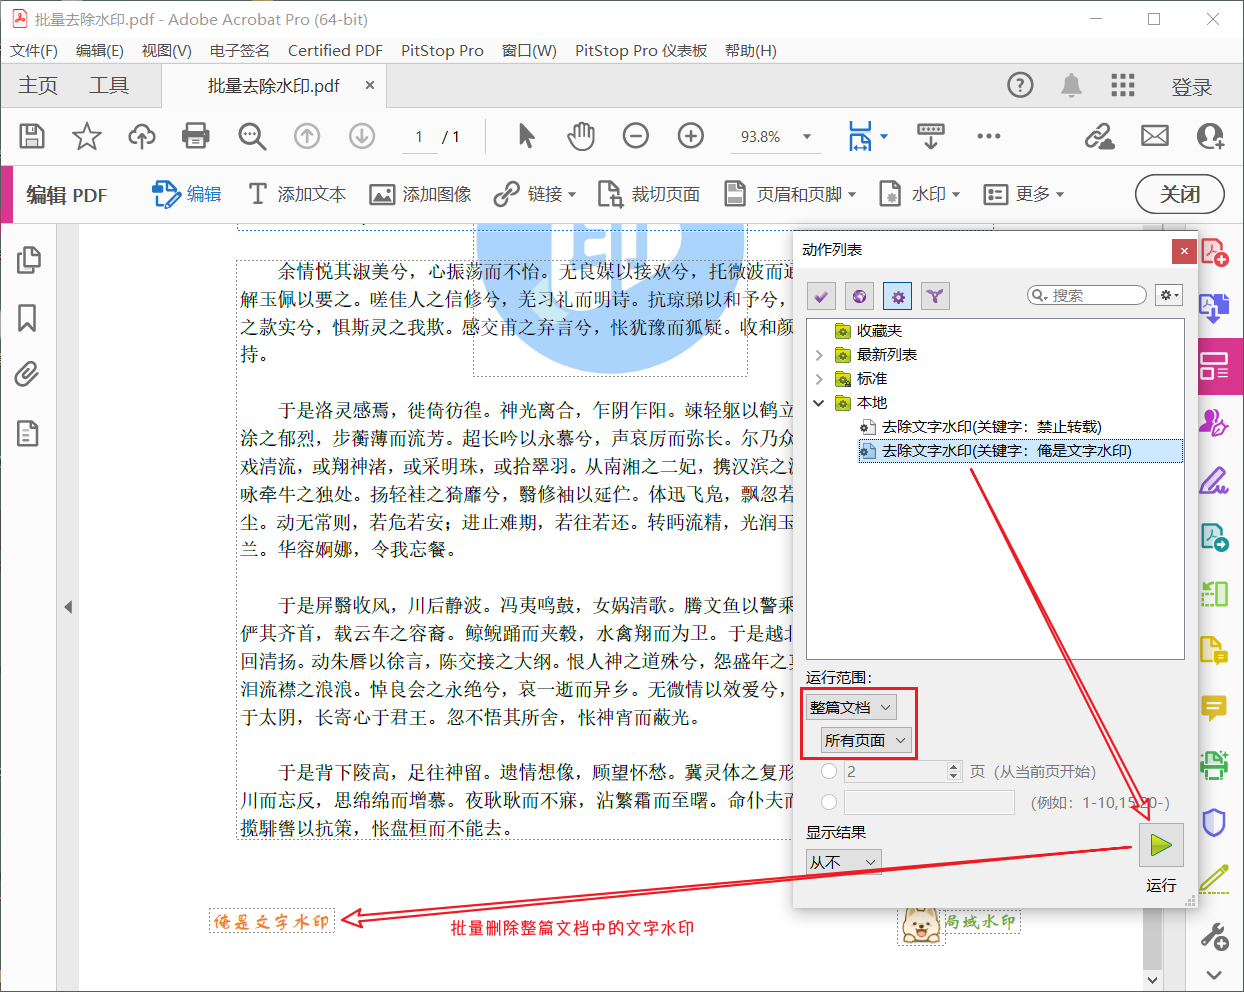Print the document with the printer icon

196,136
